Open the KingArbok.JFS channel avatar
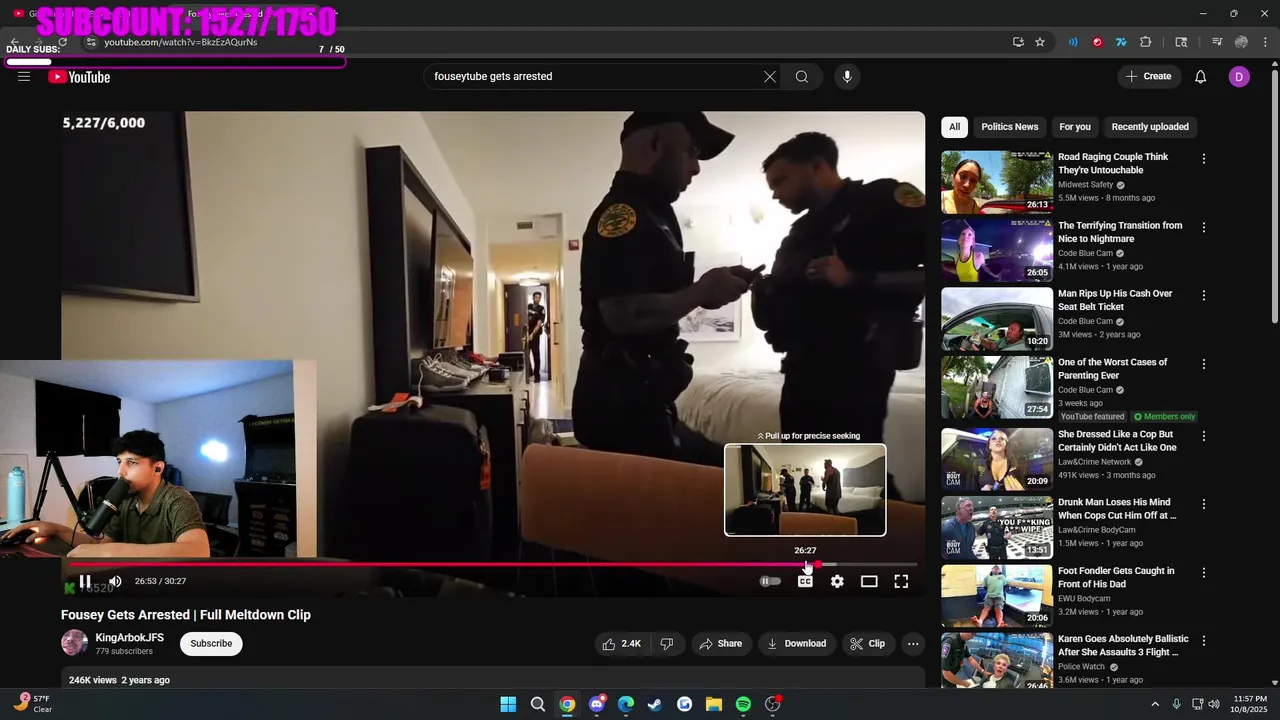 point(74,643)
